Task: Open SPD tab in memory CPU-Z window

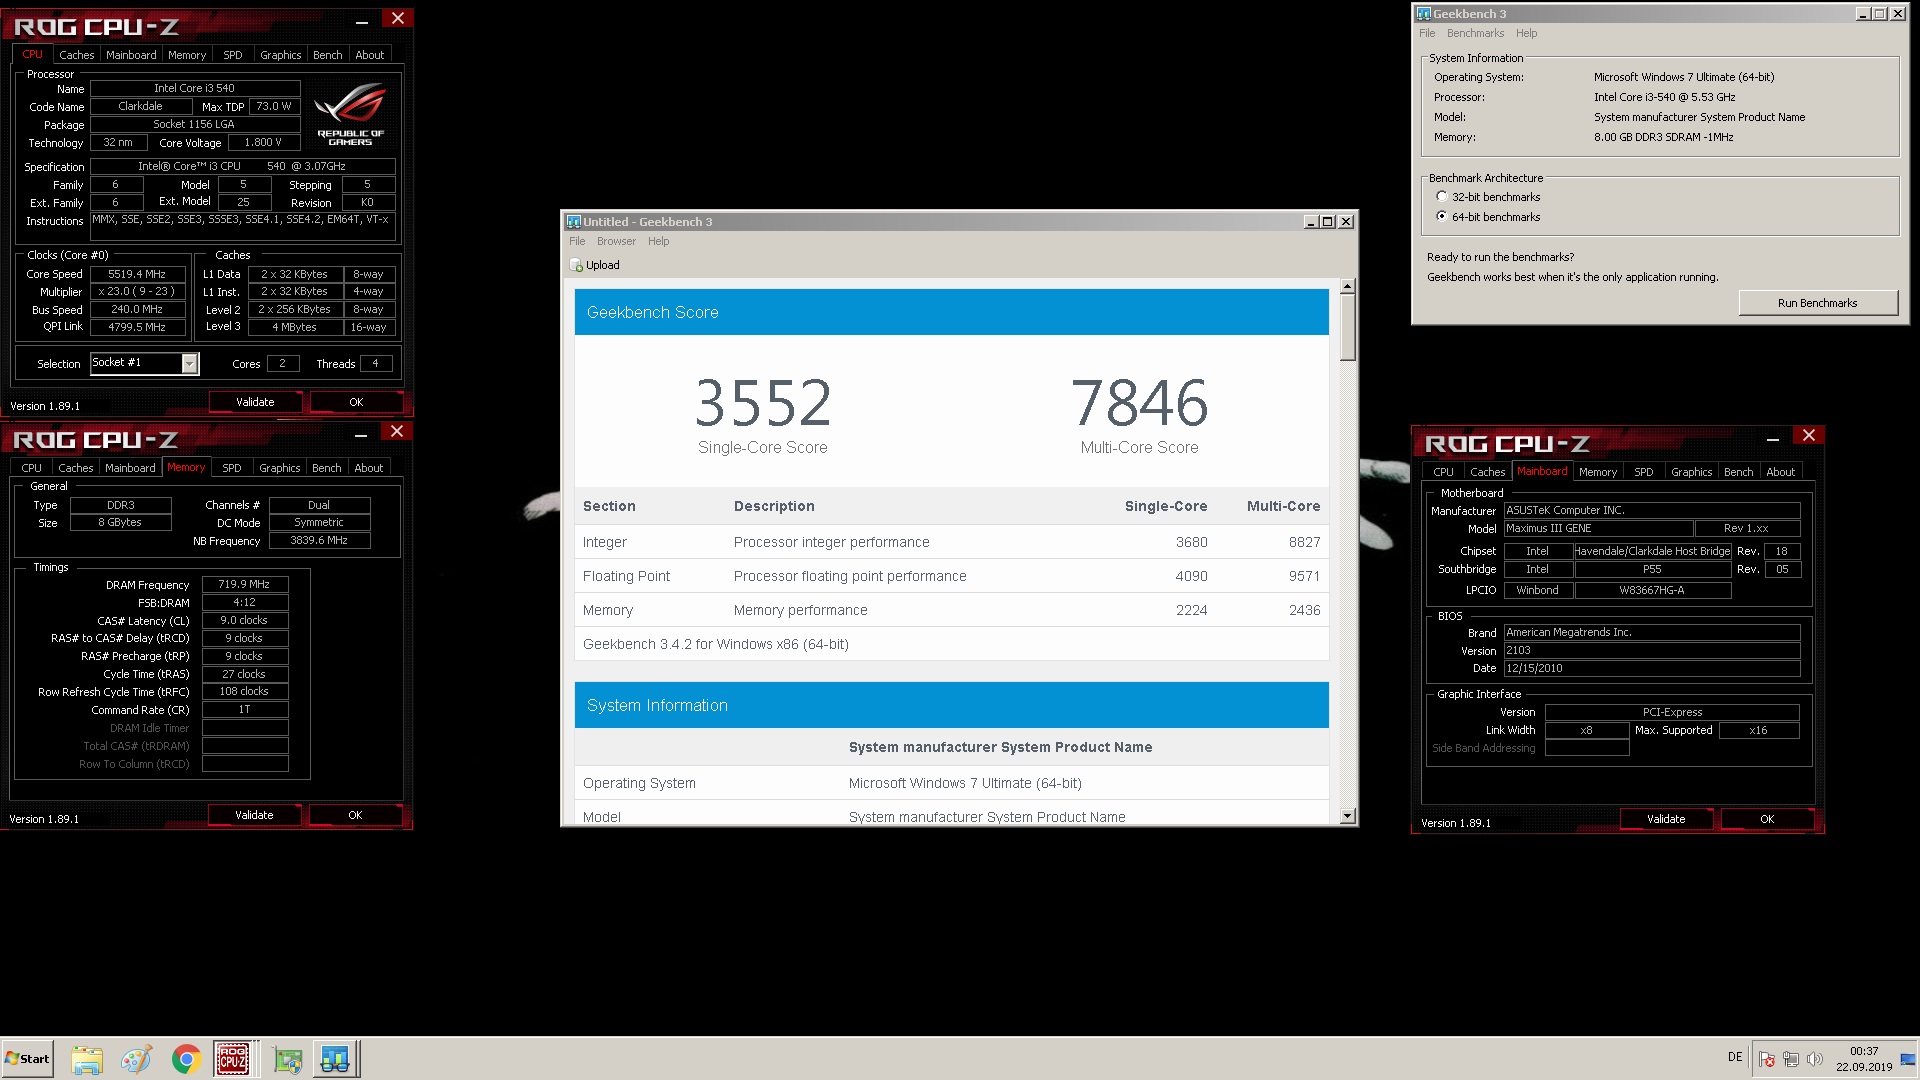Action: click(x=232, y=468)
